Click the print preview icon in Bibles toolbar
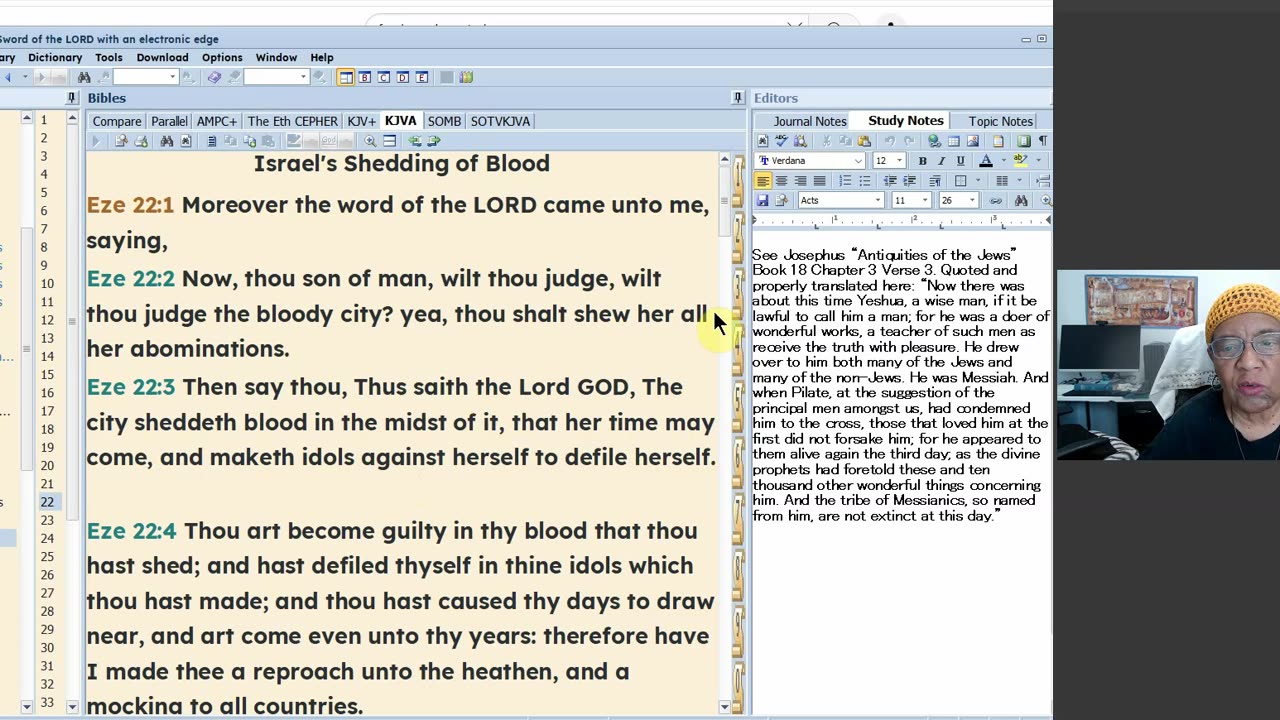 [121, 141]
